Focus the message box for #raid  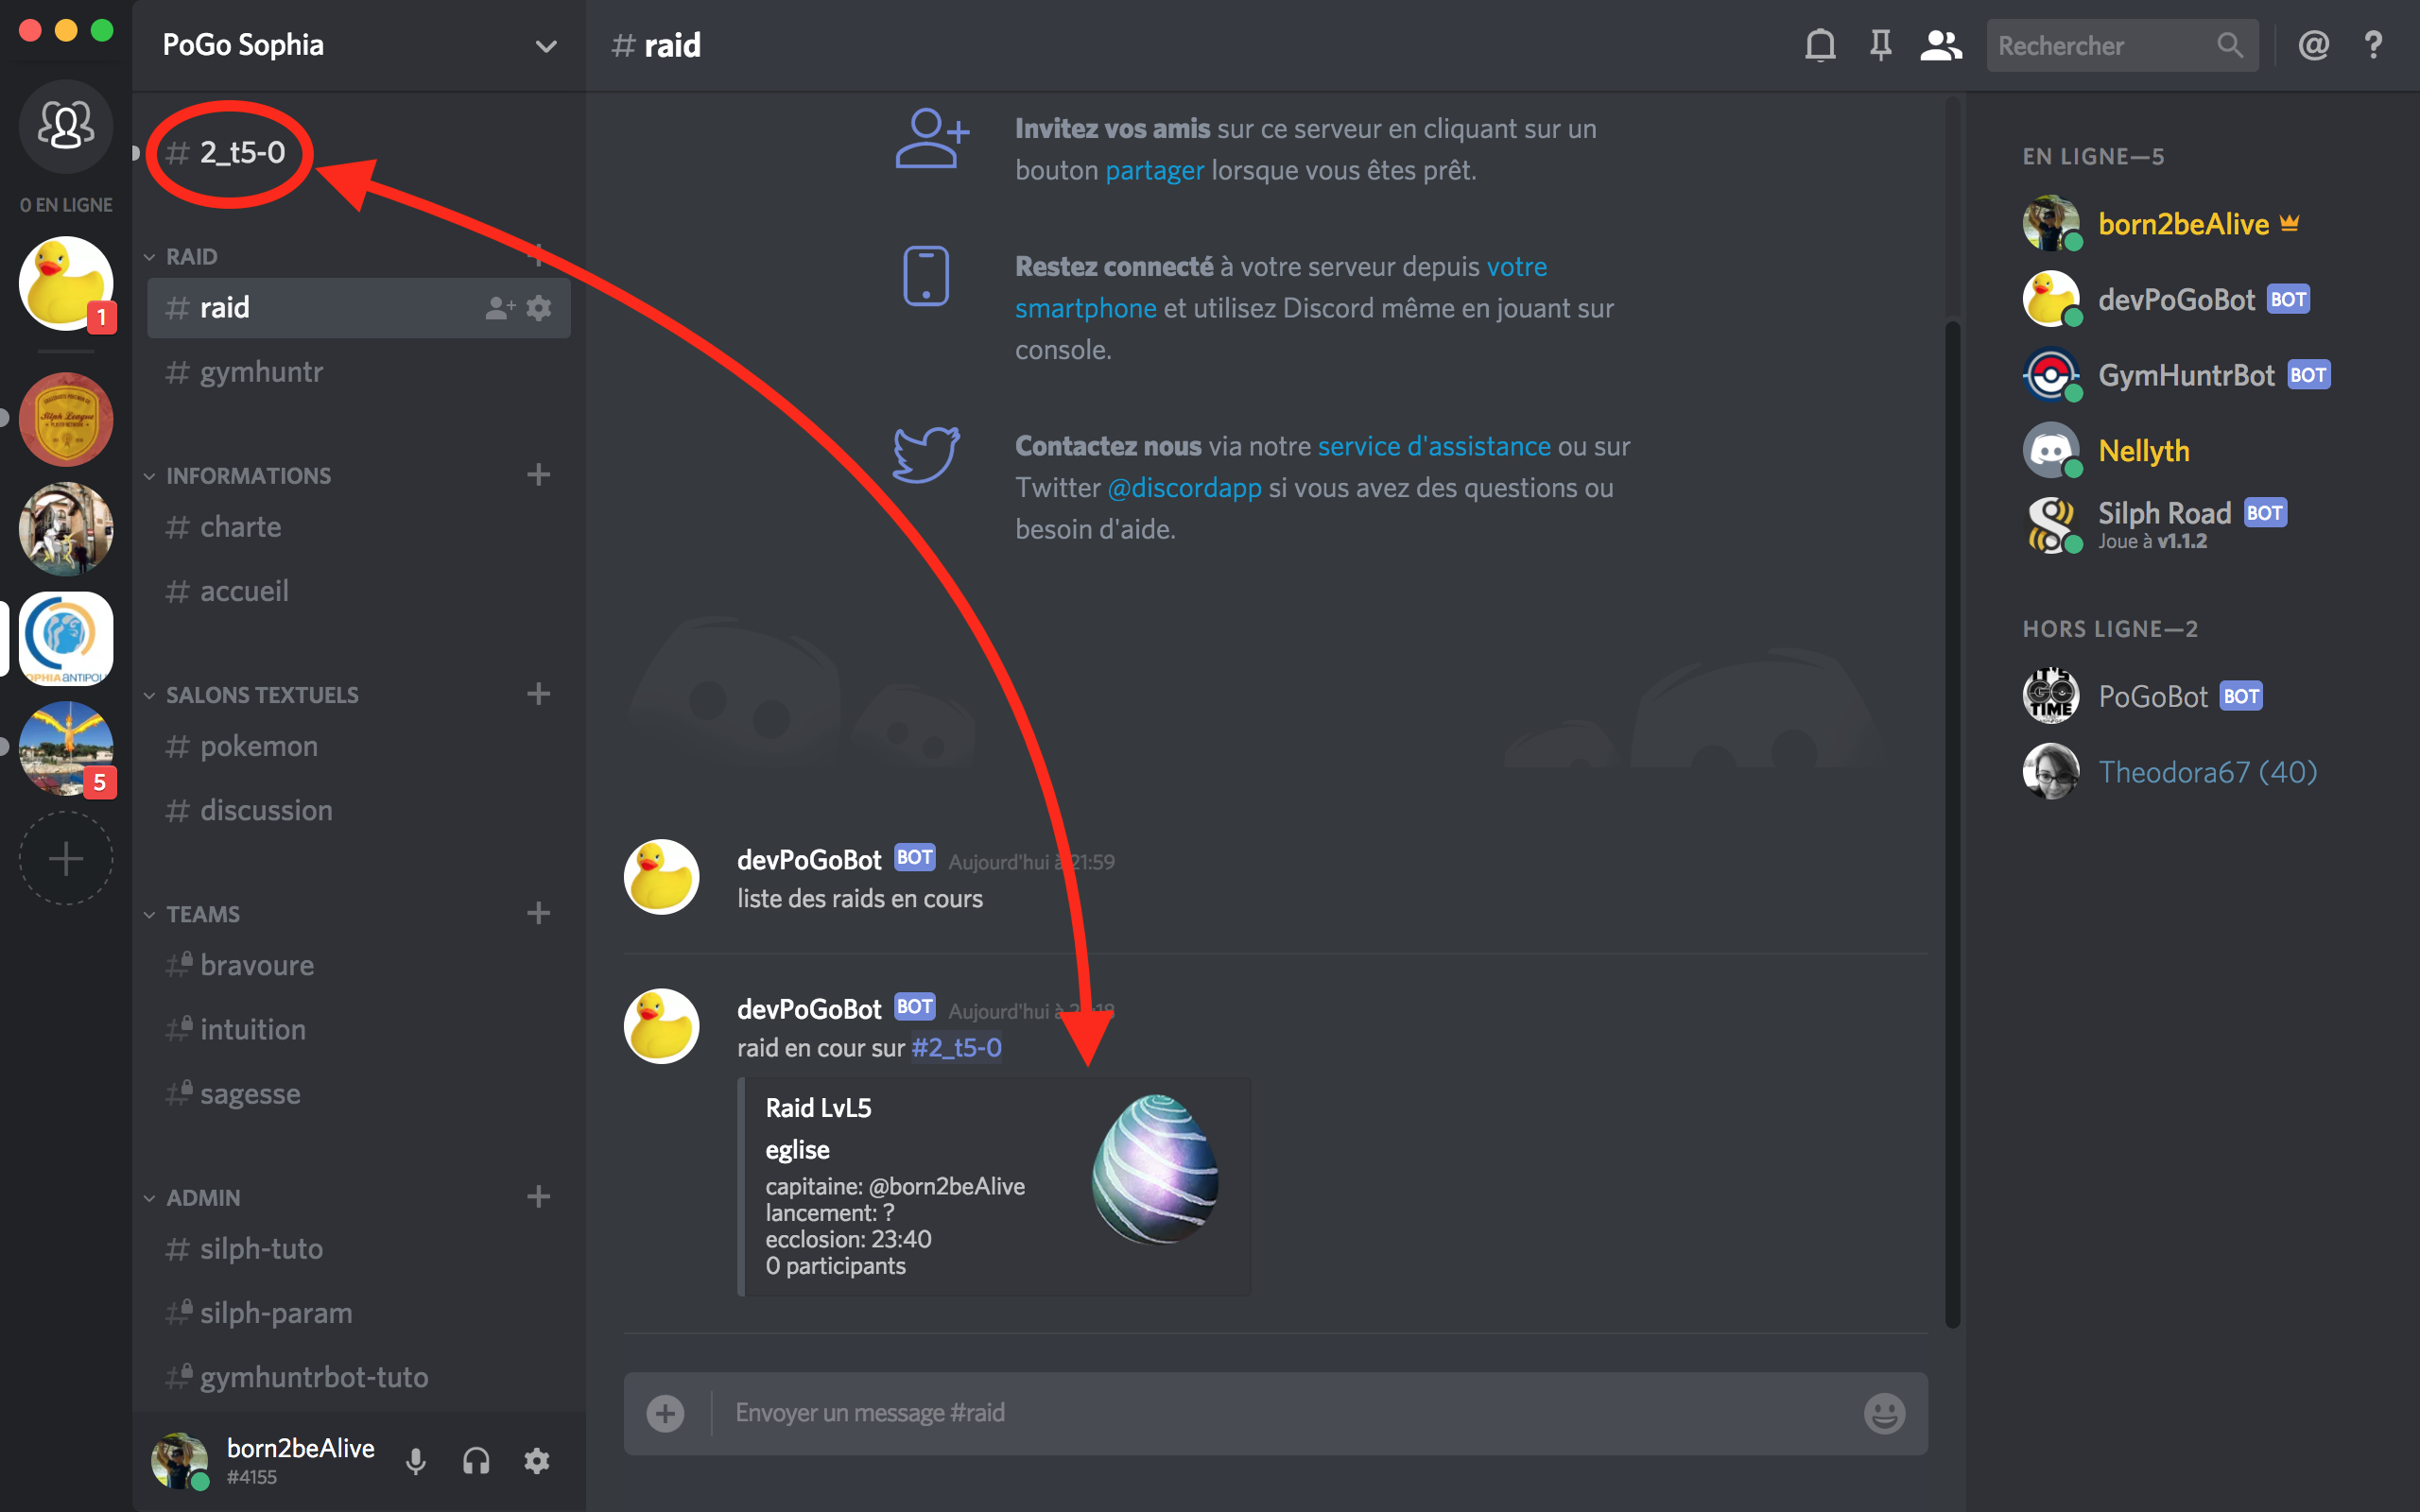1276,1413
